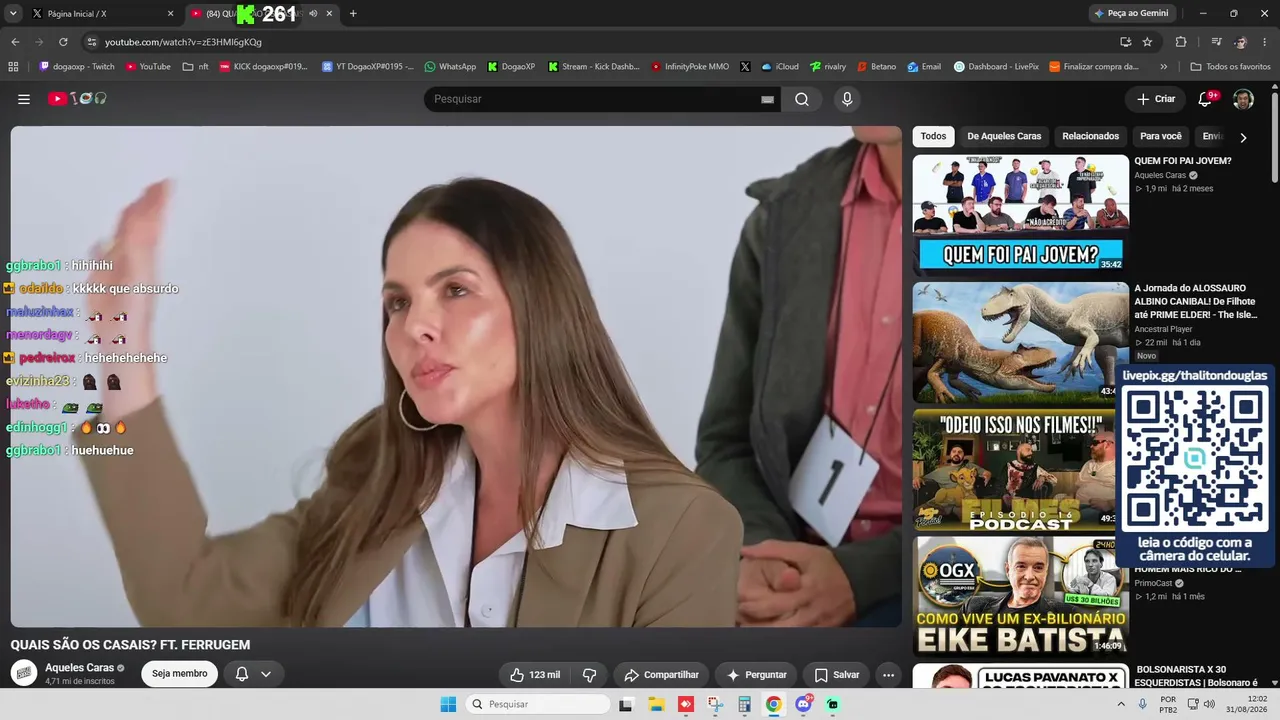1280x720 pixels.
Task: Toggle the notification bell for Aqueles Caras
Action: (x=253, y=674)
